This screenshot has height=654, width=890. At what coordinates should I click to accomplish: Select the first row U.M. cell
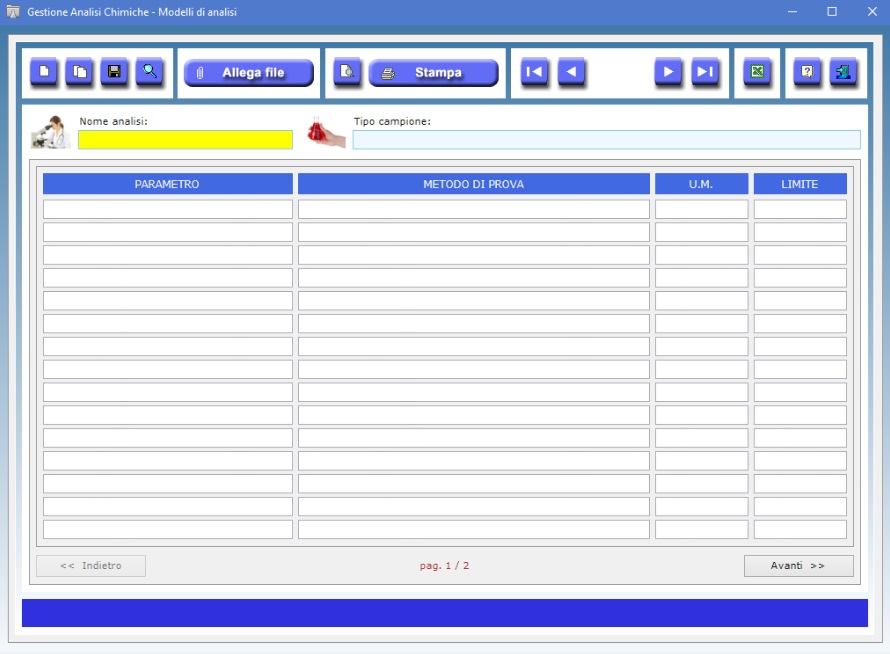(702, 209)
